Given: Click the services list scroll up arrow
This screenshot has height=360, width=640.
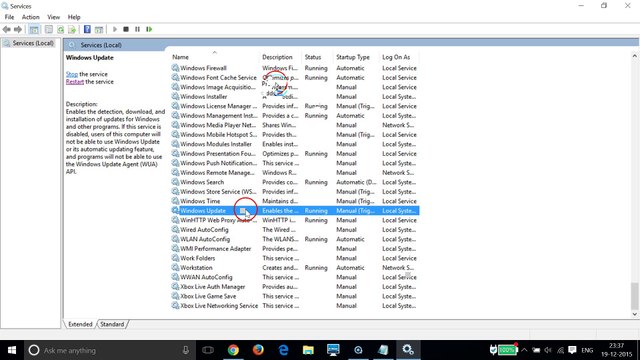Looking at the screenshot, I should click(x=634, y=56).
